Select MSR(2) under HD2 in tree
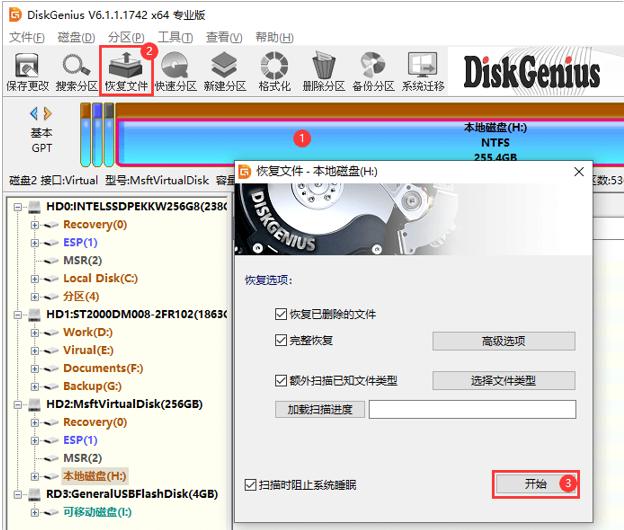Image resolution: width=624 pixels, height=530 pixels. pos(82,458)
